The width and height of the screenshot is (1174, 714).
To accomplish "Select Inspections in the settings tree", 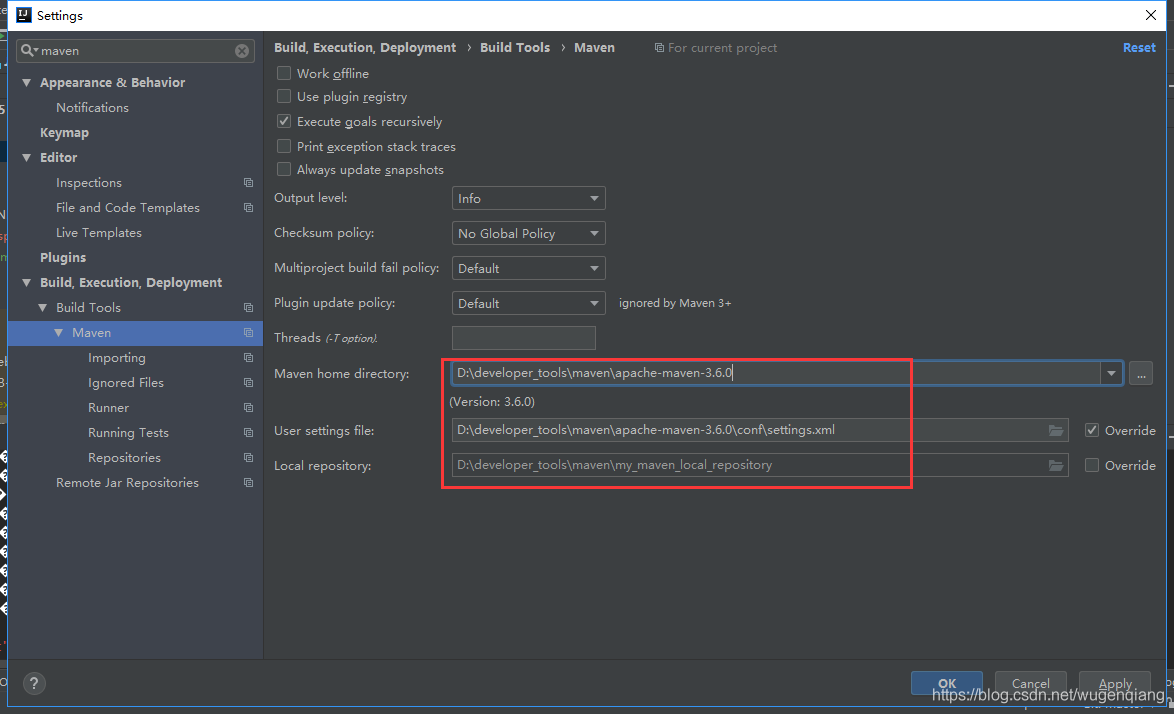I will [88, 183].
